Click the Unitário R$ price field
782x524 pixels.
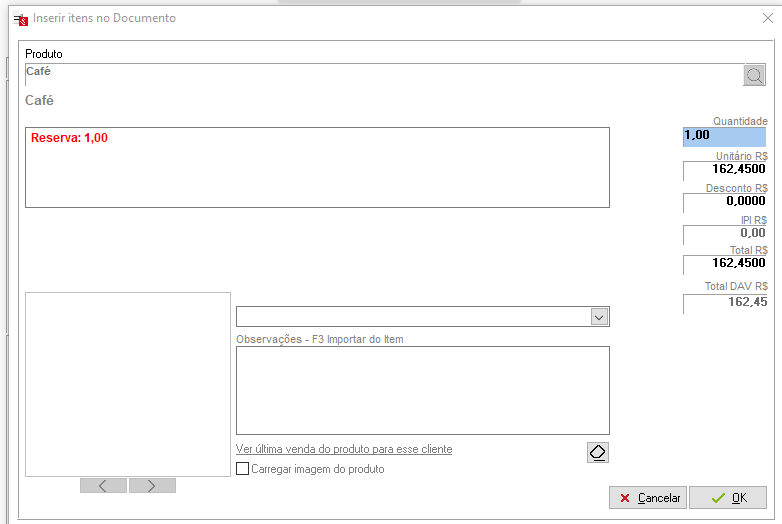725,170
